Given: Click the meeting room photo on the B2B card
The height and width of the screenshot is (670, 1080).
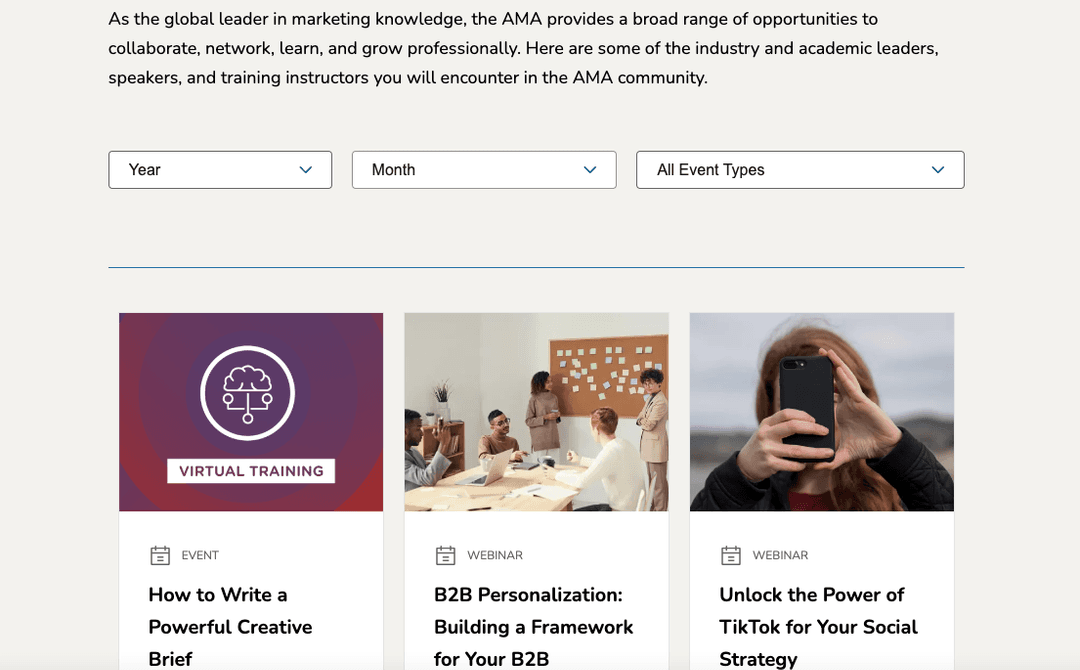Looking at the screenshot, I should (x=536, y=411).
